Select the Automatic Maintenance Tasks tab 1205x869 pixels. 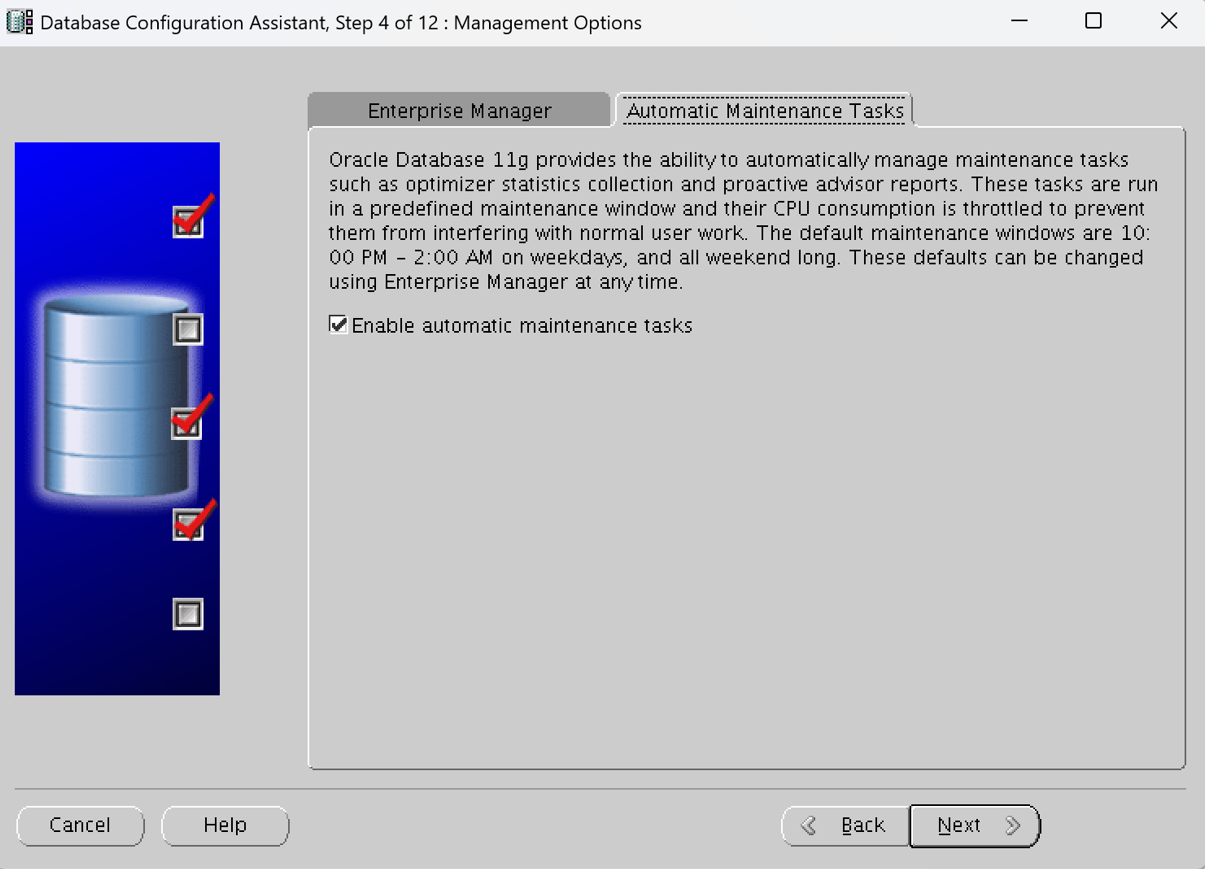(x=765, y=110)
